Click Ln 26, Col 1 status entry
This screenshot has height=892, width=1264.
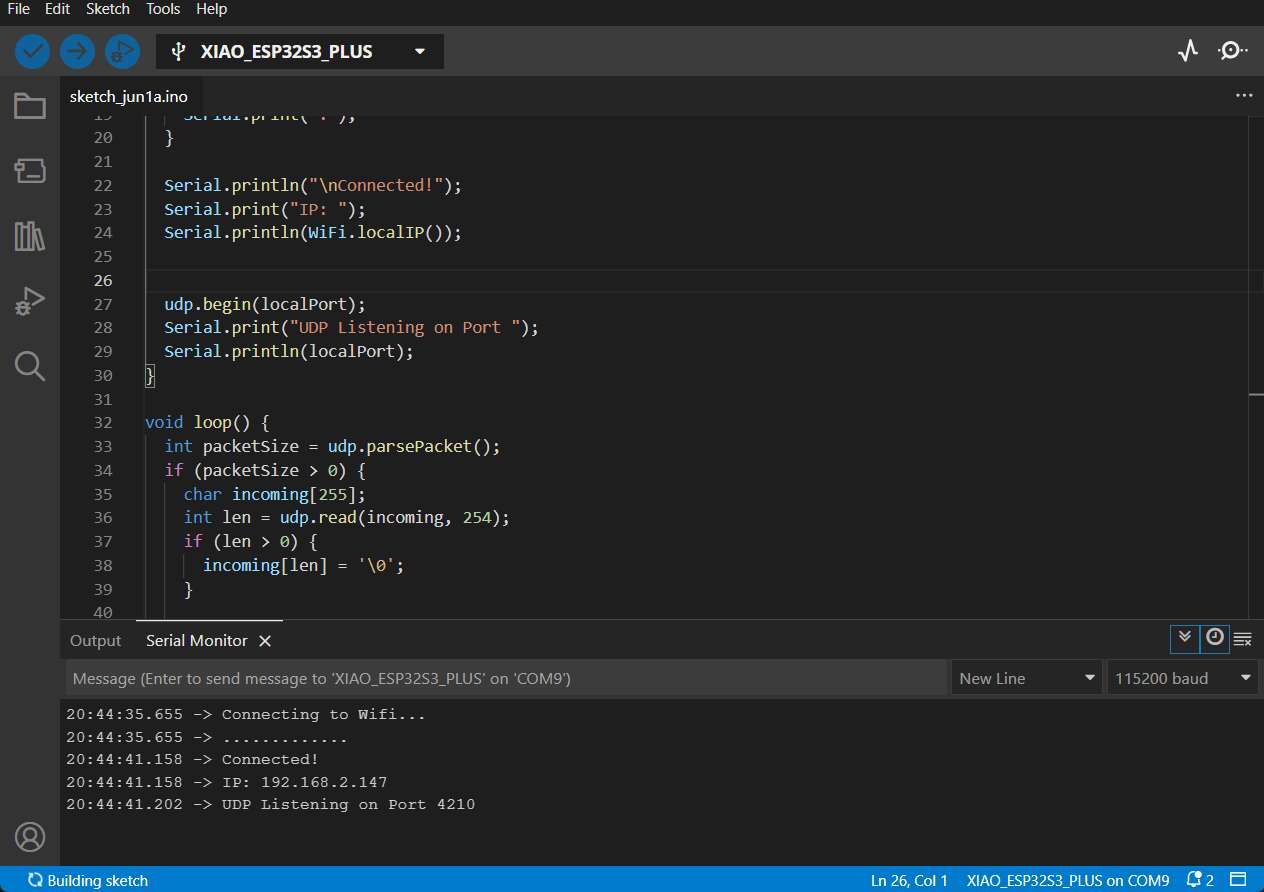click(909, 880)
